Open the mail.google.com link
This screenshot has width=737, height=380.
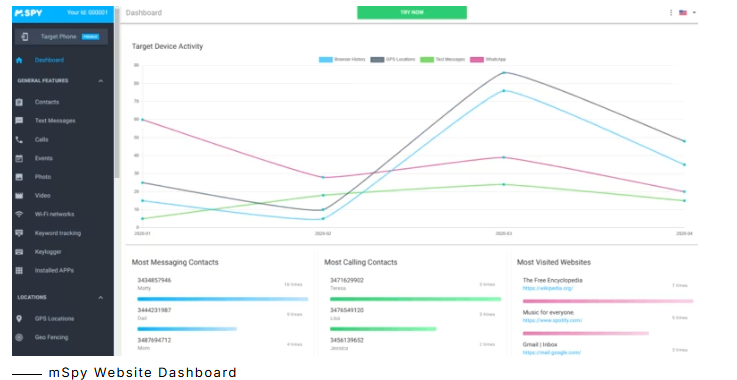click(552, 352)
